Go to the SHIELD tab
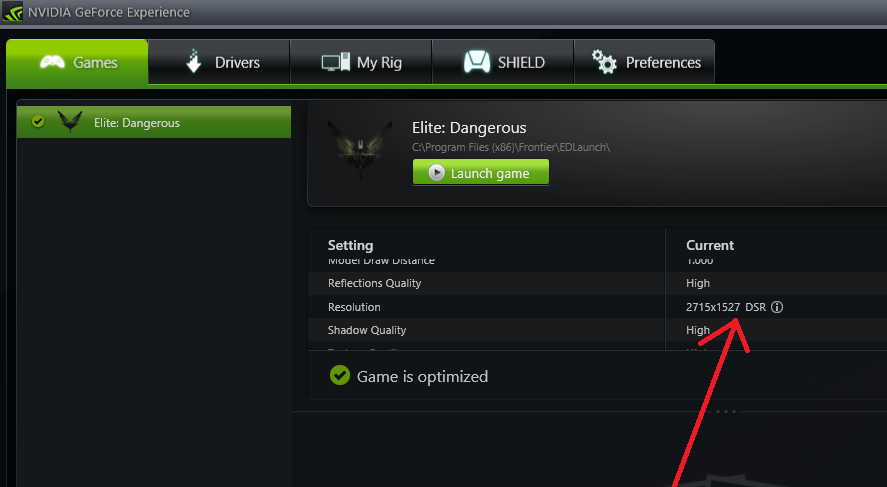 503,62
